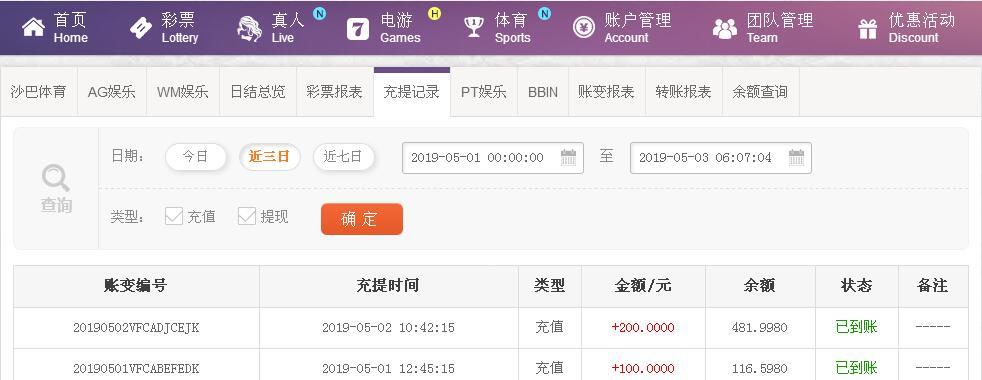Click the 账变编号 column header

(136, 286)
